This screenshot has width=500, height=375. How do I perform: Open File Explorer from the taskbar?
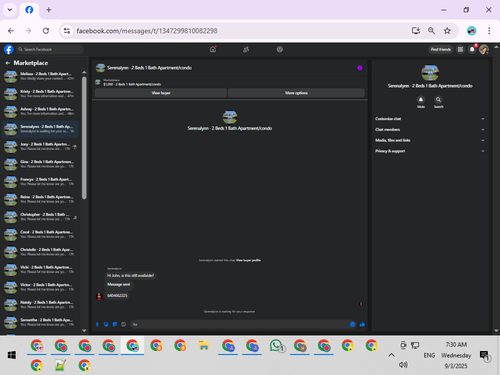point(204,346)
